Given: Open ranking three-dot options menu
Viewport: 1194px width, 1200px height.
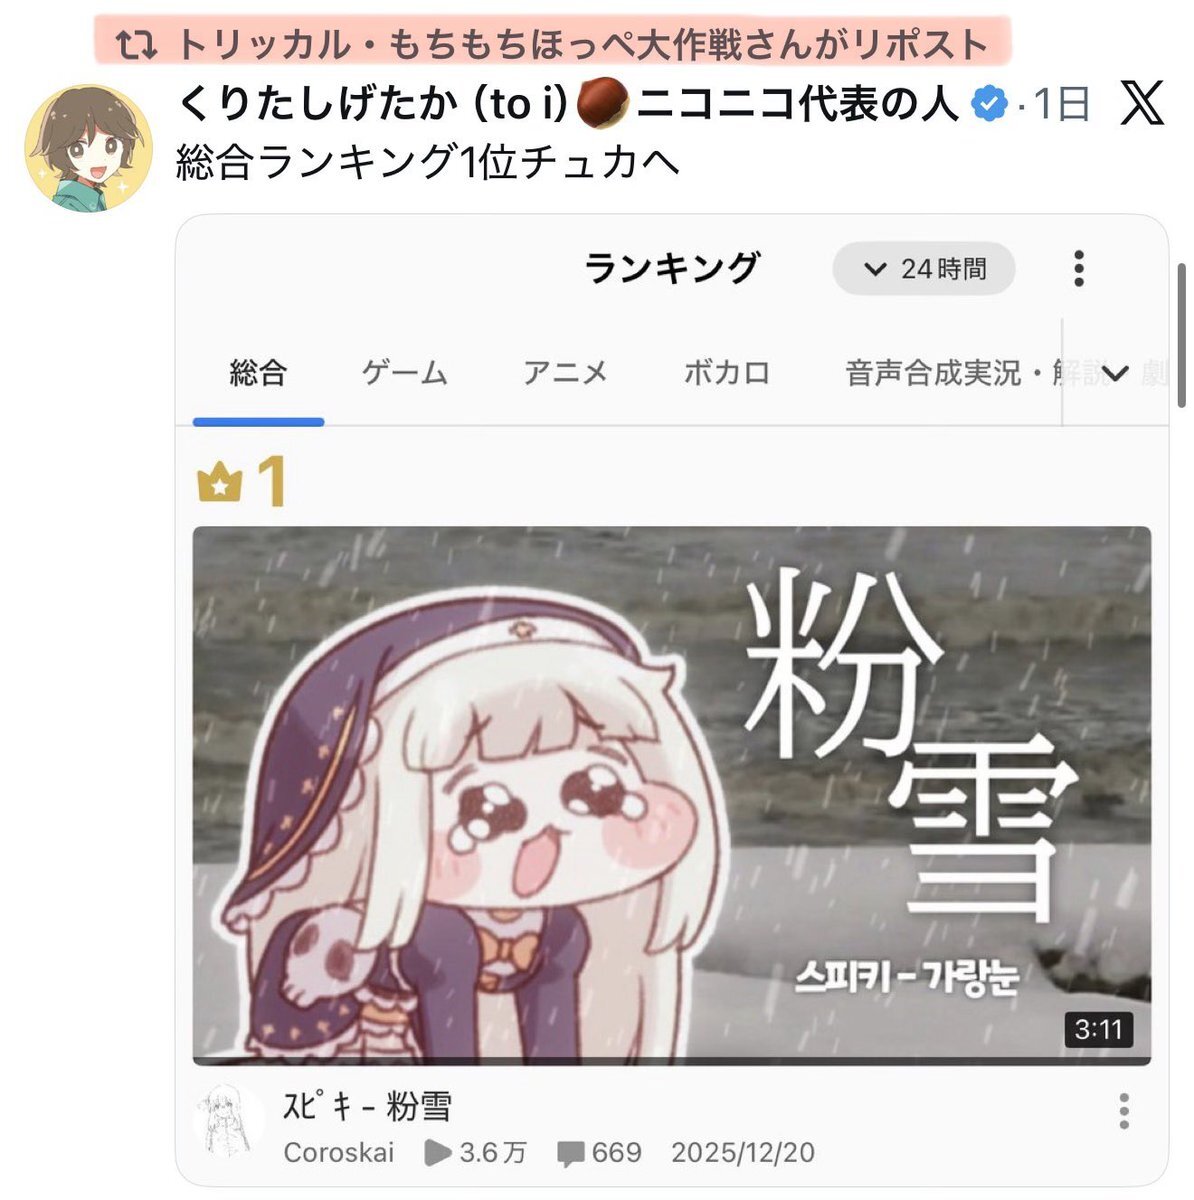Looking at the screenshot, I should pyautogui.click(x=1078, y=269).
